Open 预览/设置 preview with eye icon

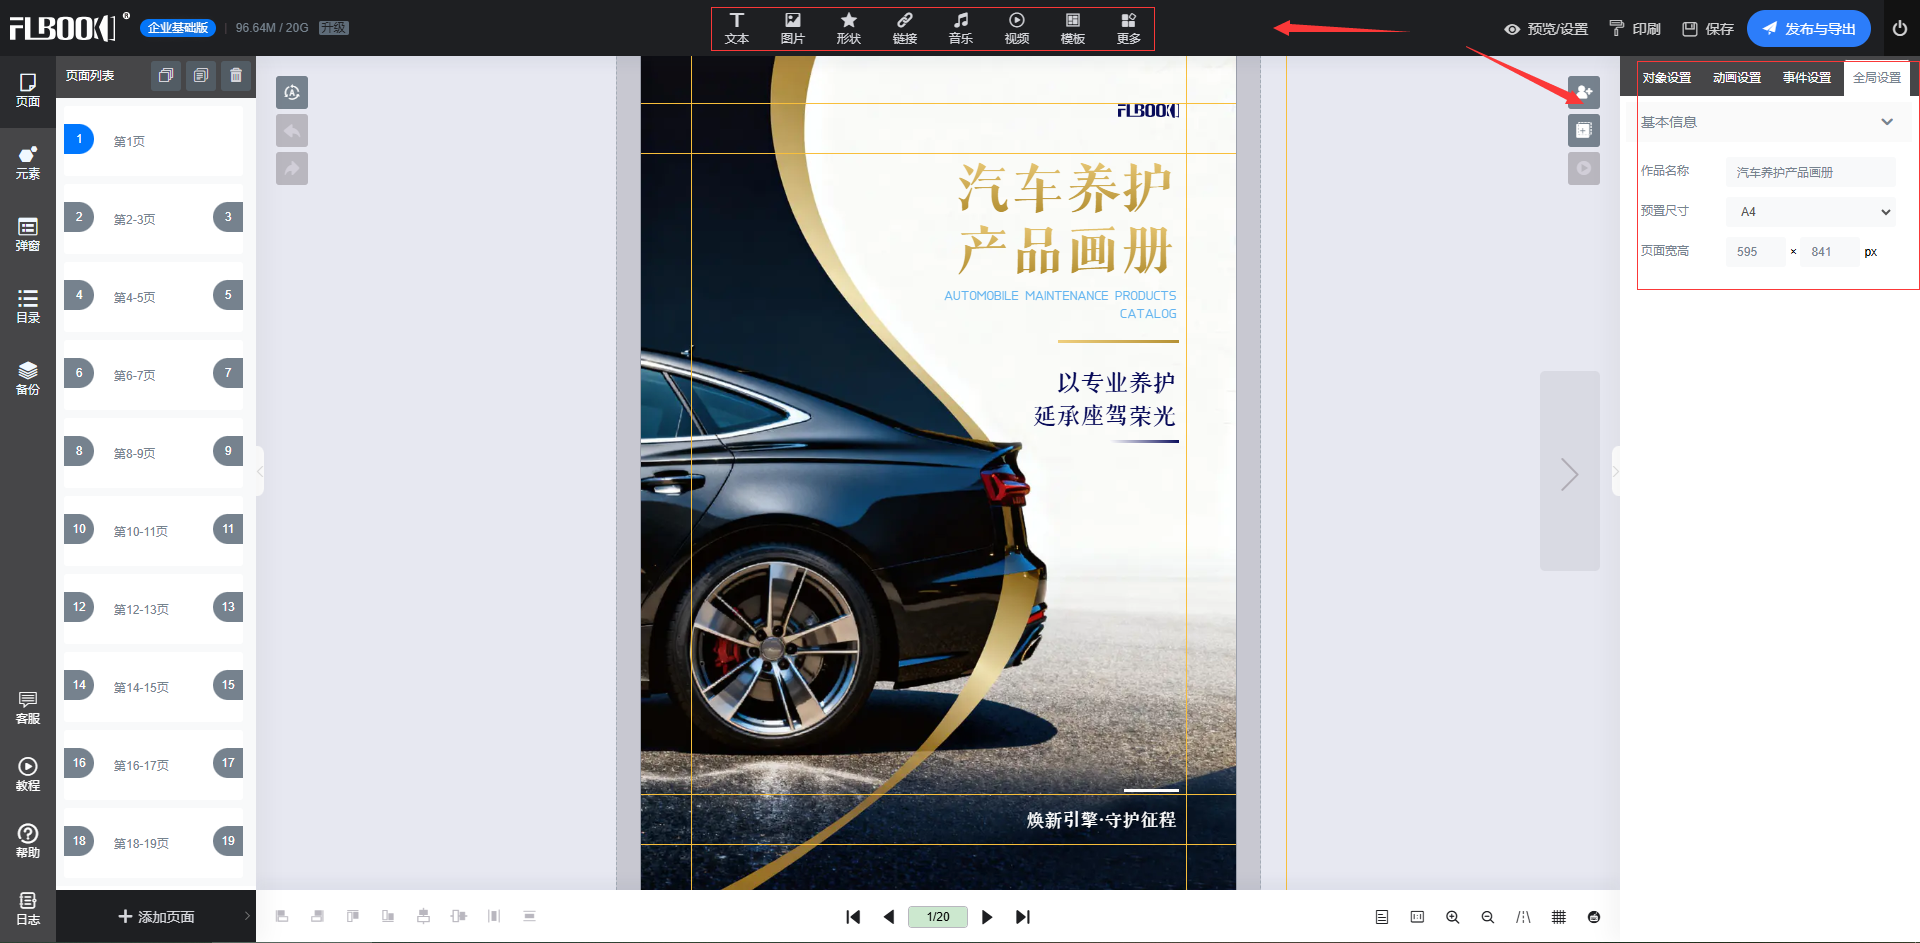(x=1546, y=29)
